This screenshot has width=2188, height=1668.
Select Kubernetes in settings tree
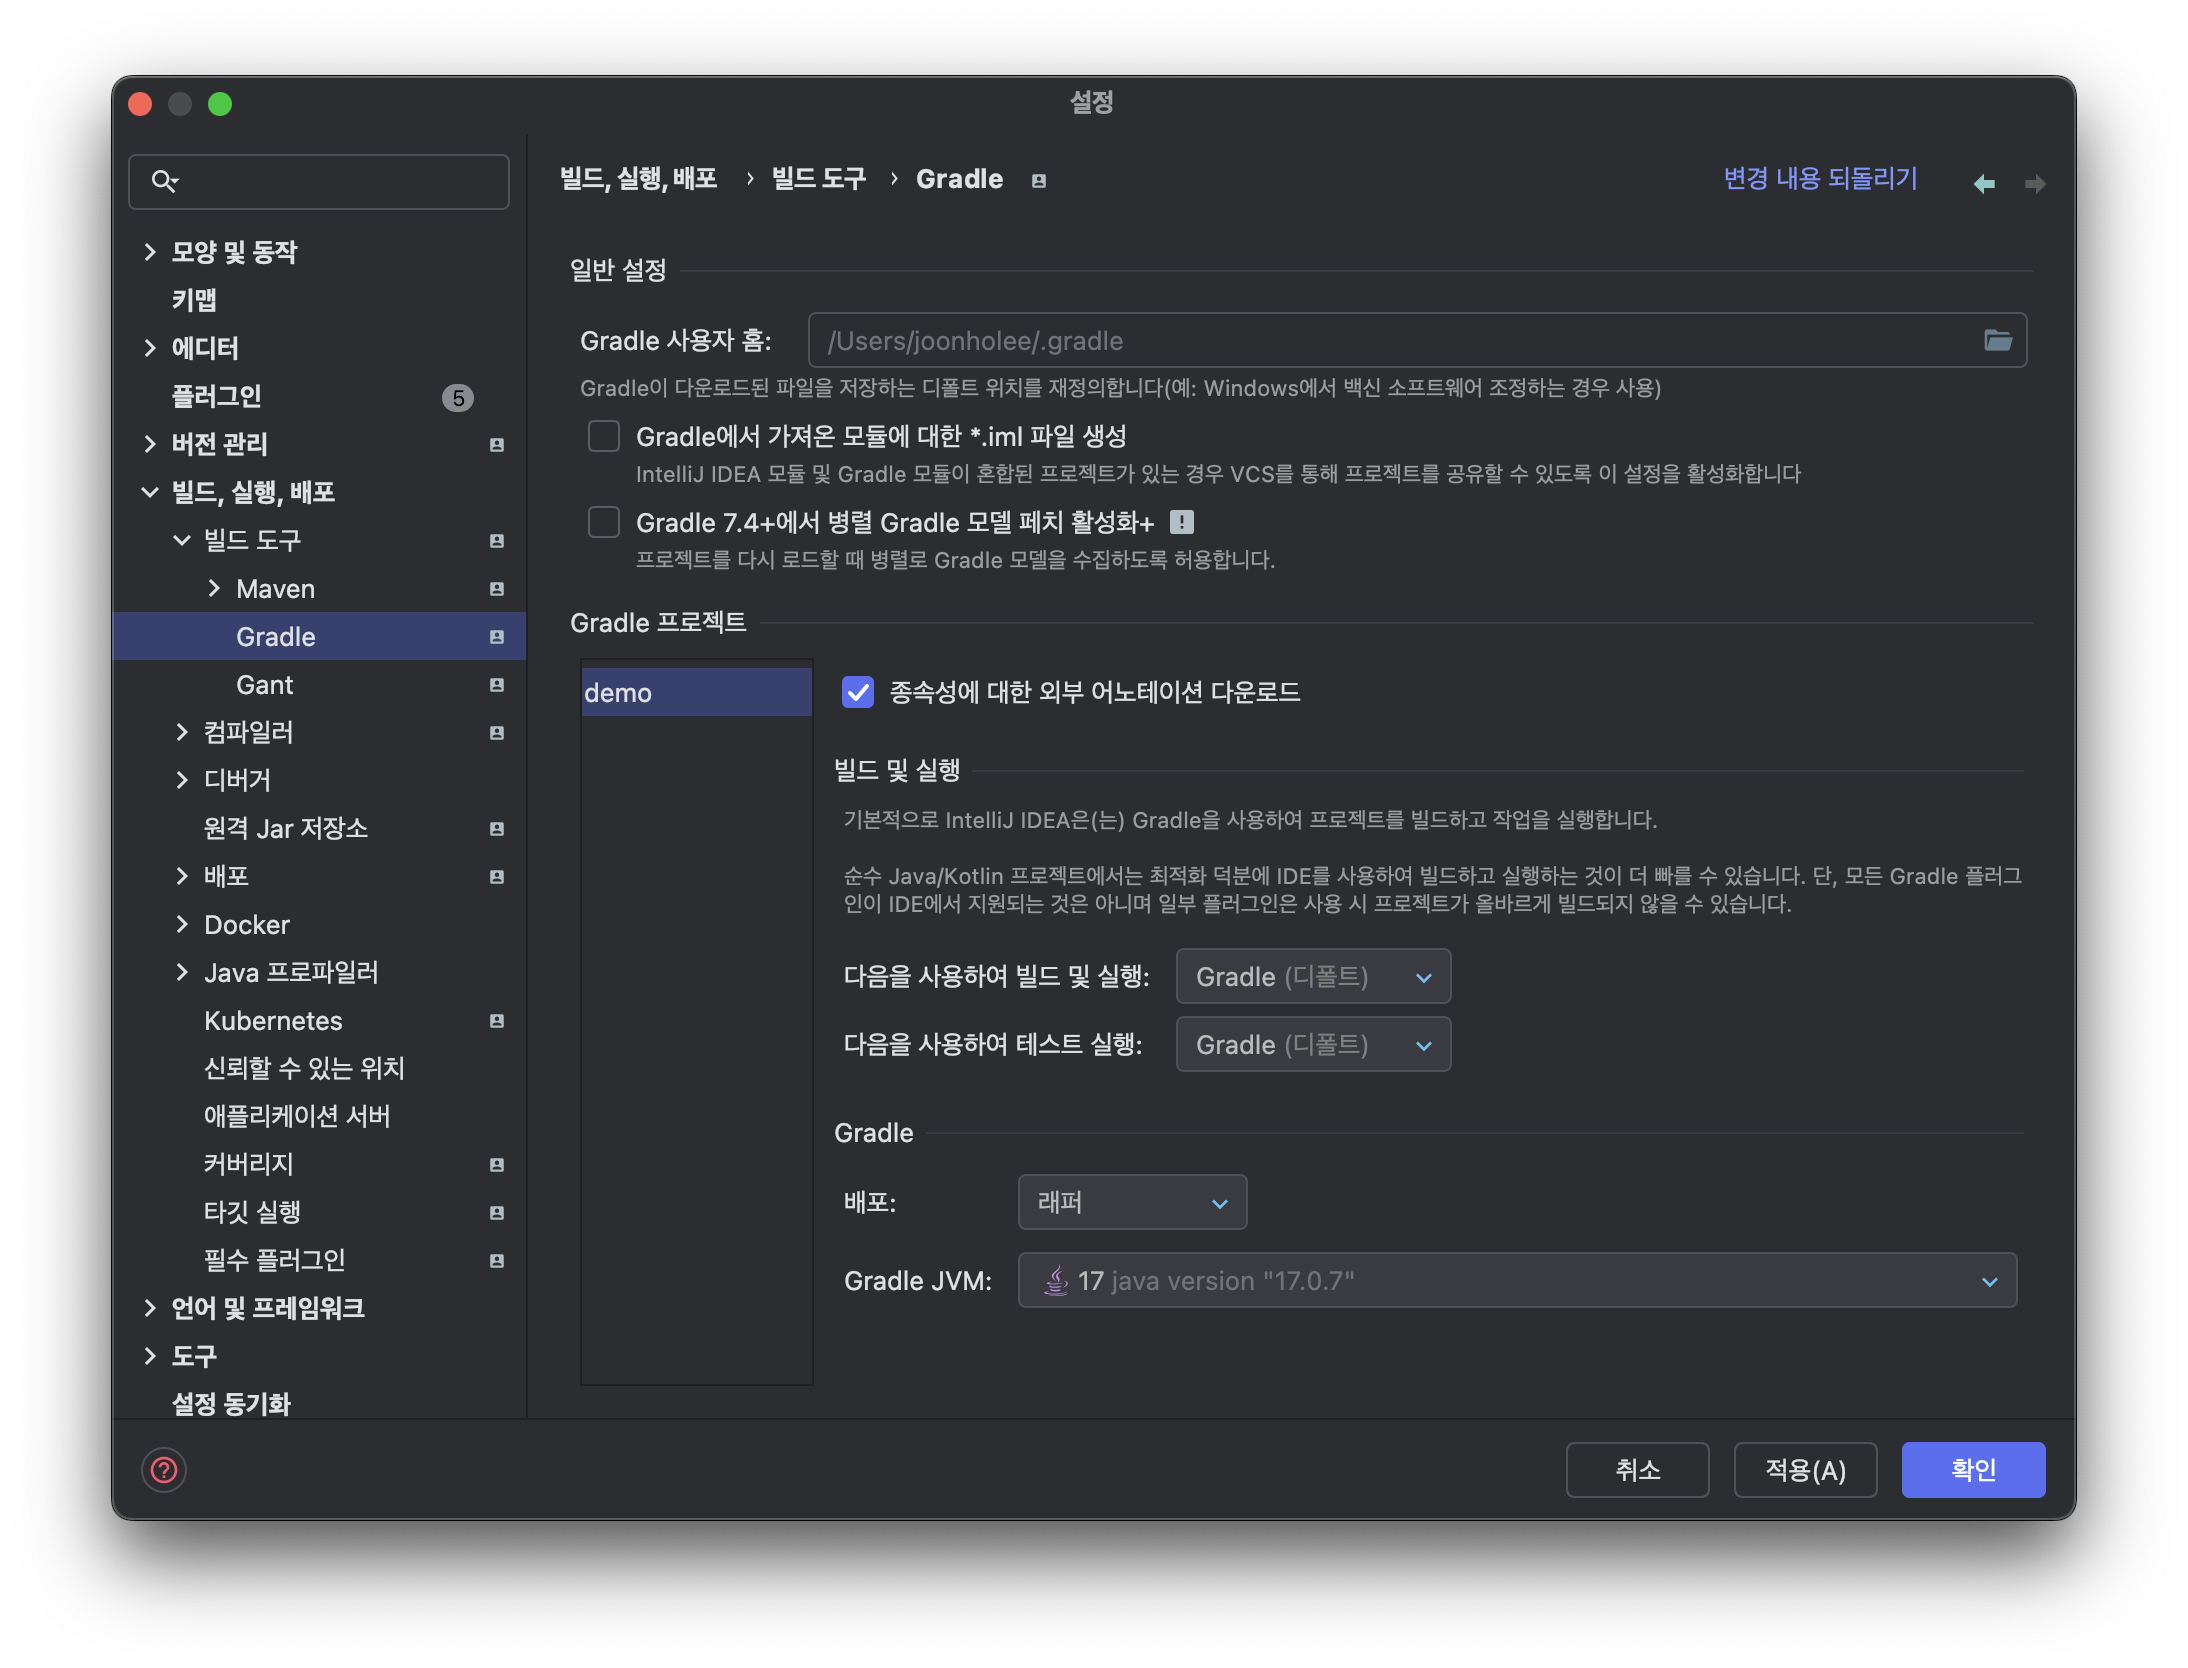[x=273, y=1021]
